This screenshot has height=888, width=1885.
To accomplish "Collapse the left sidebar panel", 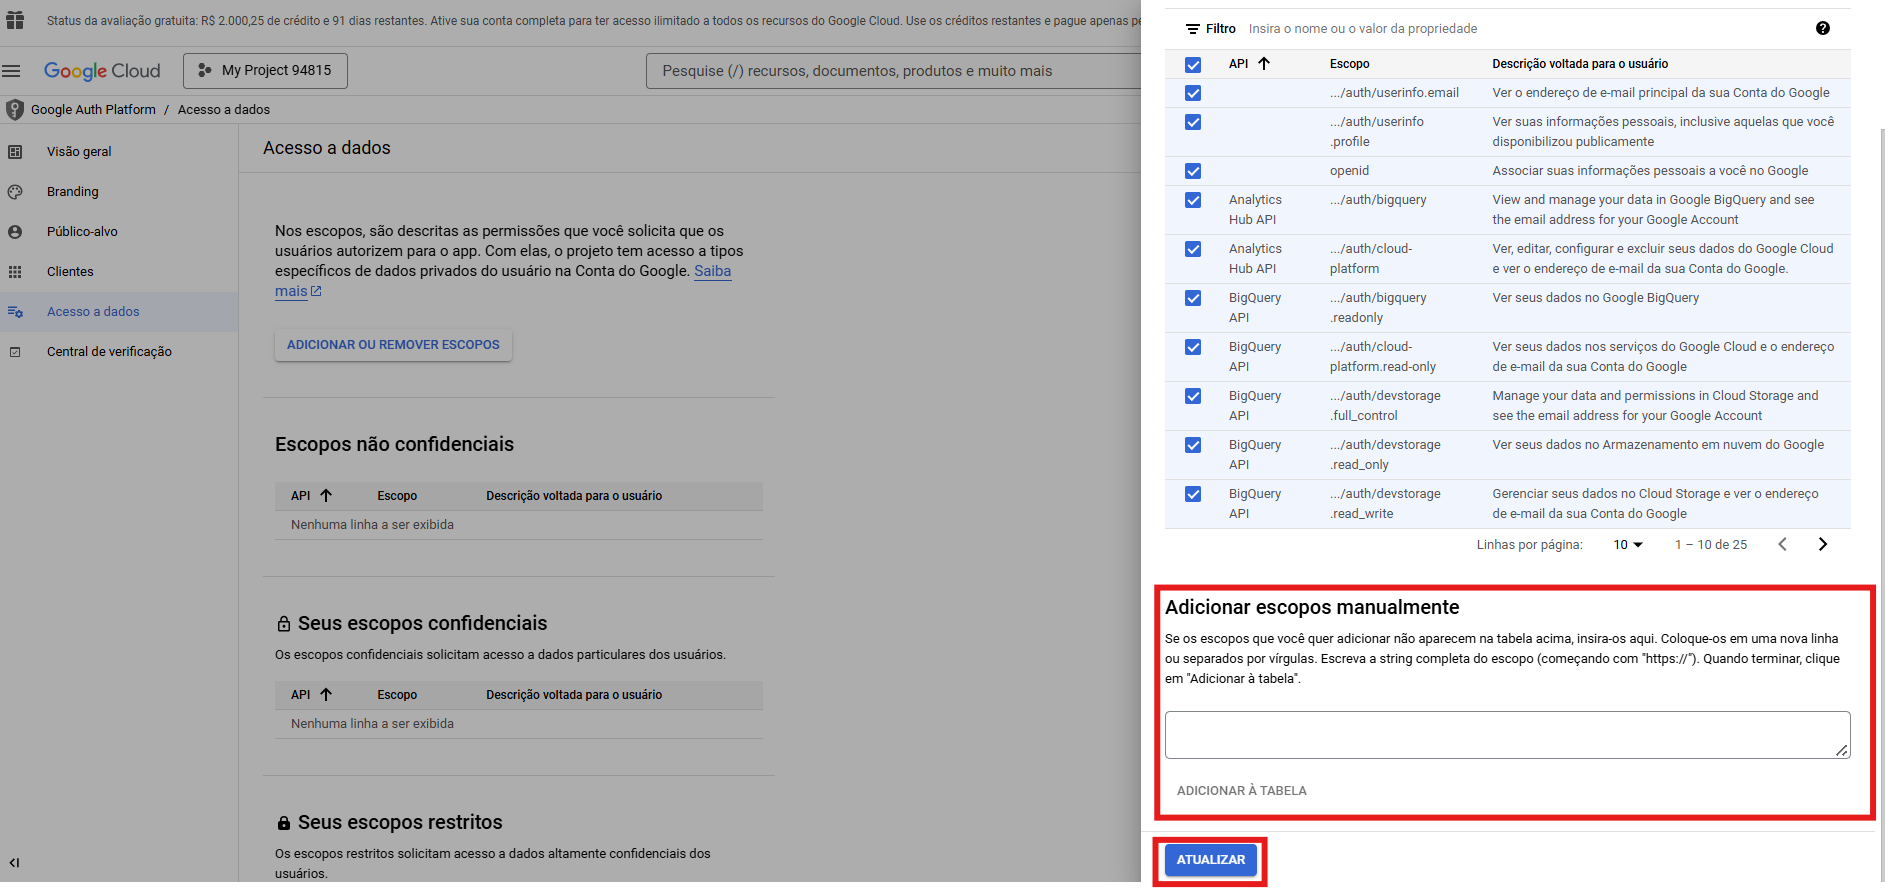I will click(x=14, y=862).
